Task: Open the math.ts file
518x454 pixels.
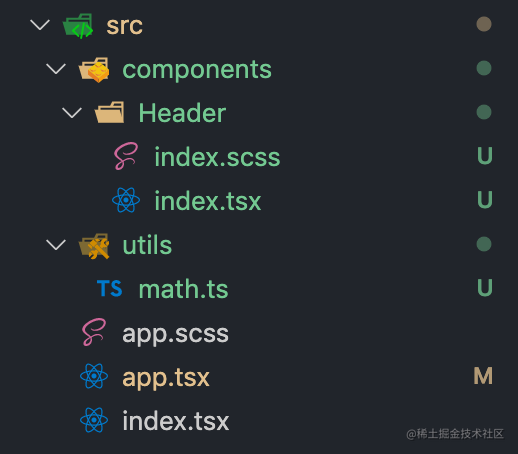Action: click(x=183, y=289)
